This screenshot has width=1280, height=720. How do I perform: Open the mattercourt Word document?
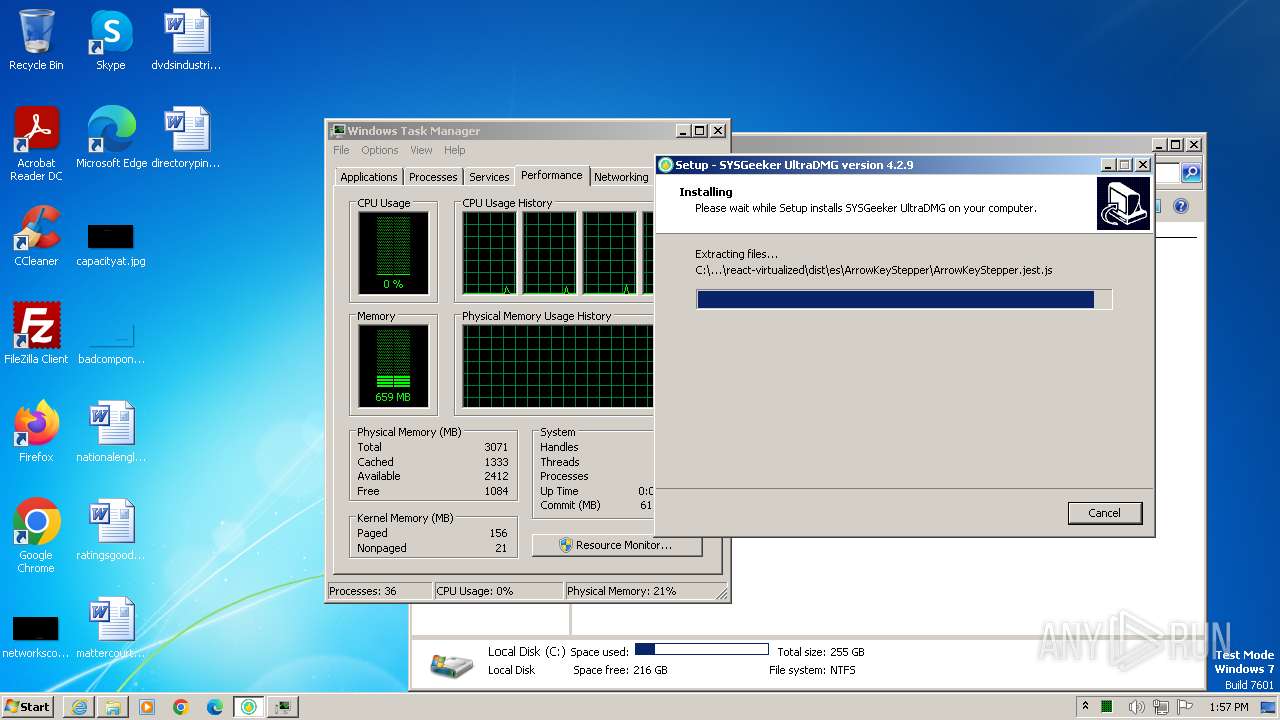(111, 627)
